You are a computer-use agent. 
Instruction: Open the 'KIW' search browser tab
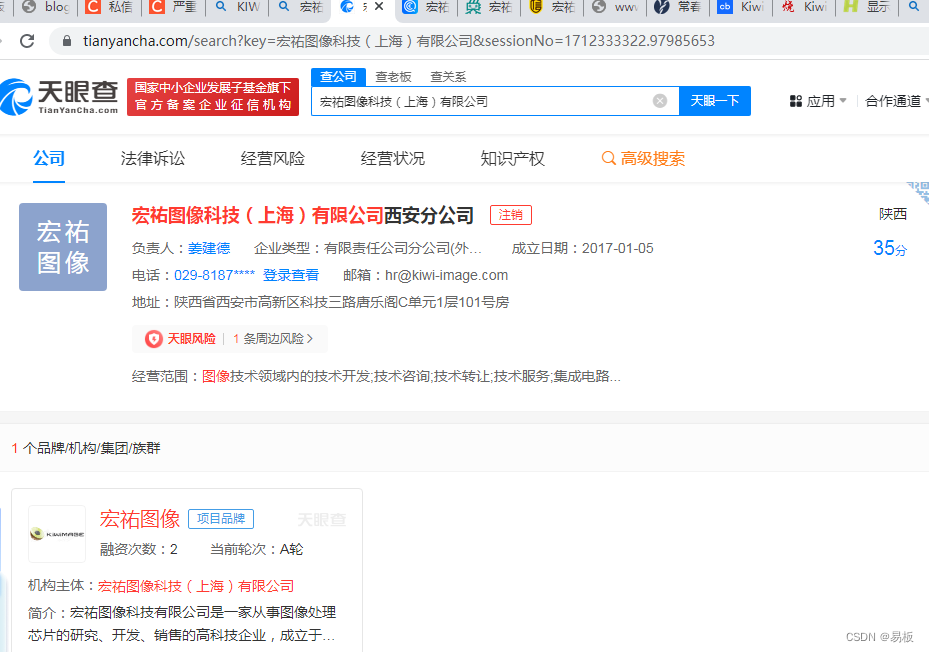(x=237, y=7)
